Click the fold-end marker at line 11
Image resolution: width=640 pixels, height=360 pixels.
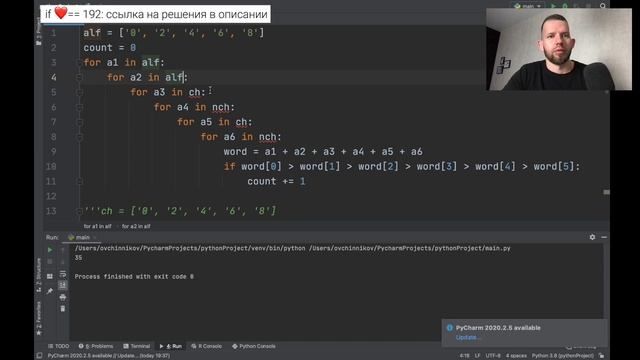(80, 181)
